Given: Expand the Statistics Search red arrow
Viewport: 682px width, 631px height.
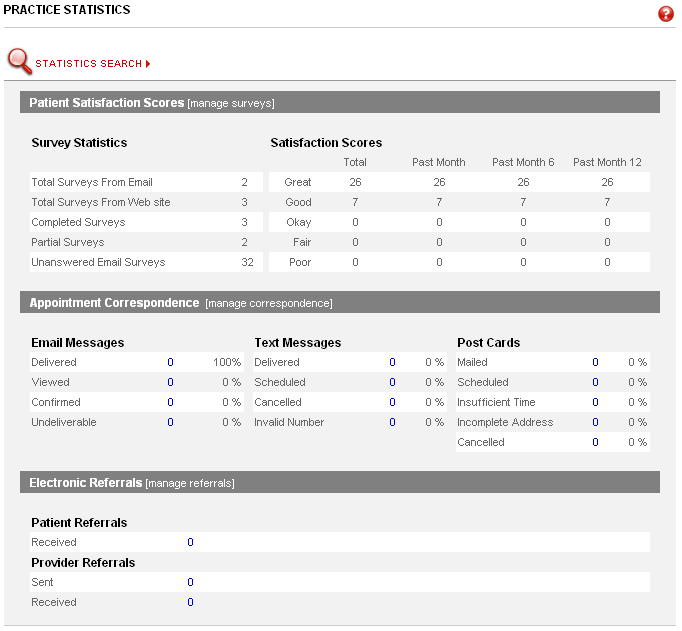Looking at the screenshot, I should (148, 64).
